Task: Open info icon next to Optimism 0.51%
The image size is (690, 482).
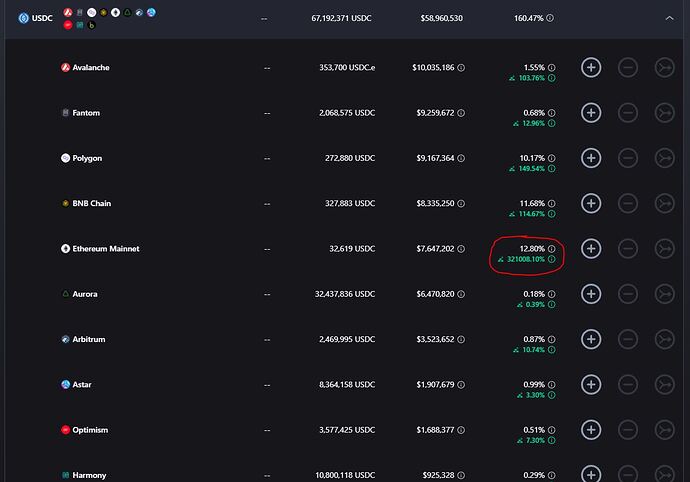Action: 551,430
